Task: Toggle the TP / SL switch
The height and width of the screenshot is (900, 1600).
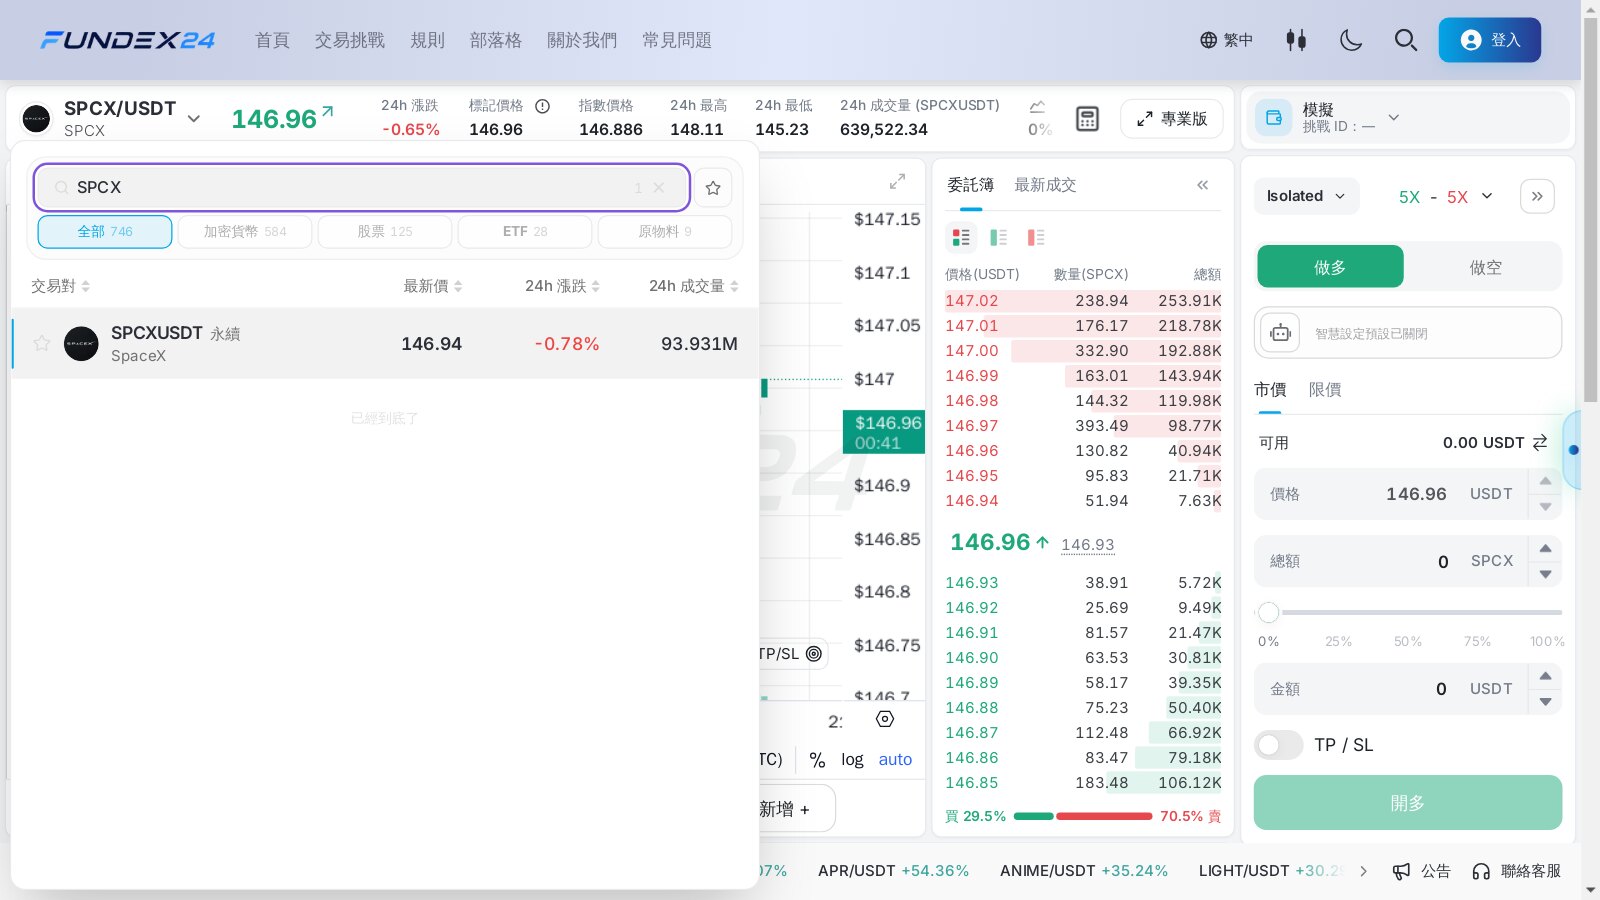Action: click(x=1278, y=745)
